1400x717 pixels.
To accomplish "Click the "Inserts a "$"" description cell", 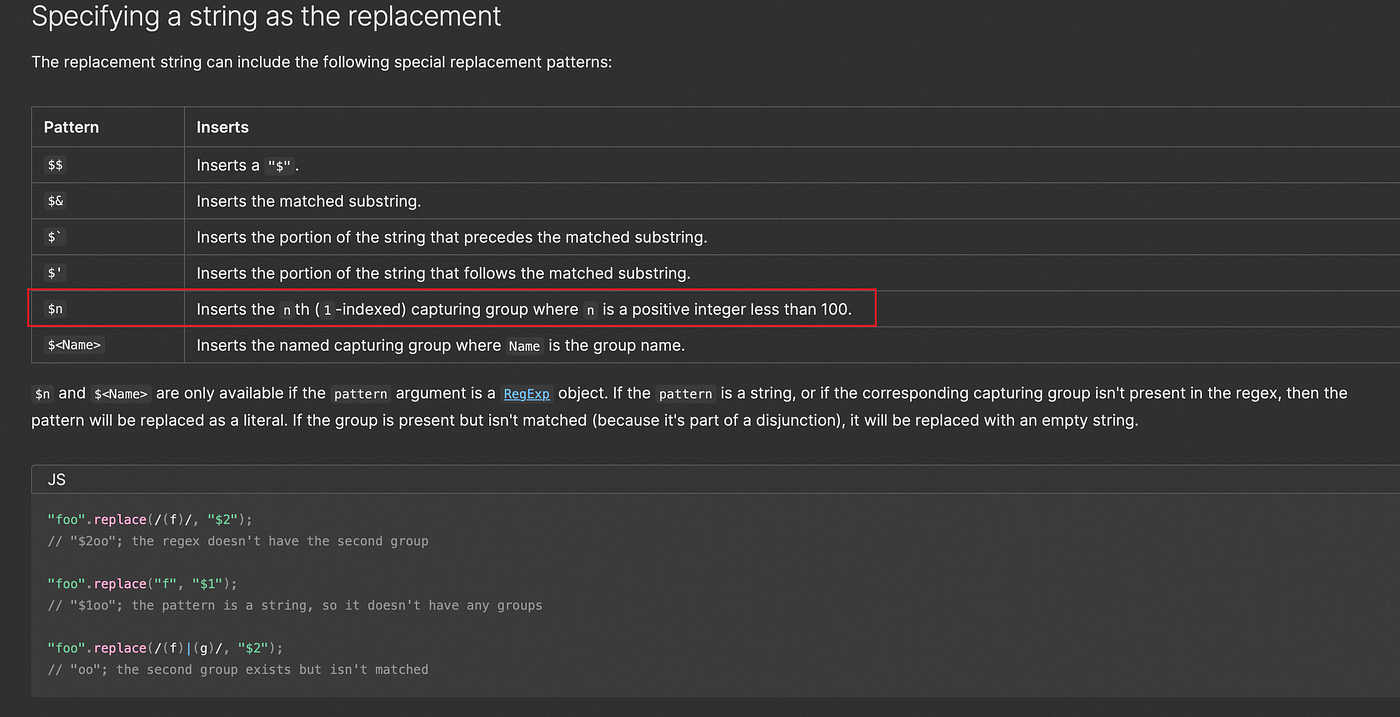I will point(248,165).
